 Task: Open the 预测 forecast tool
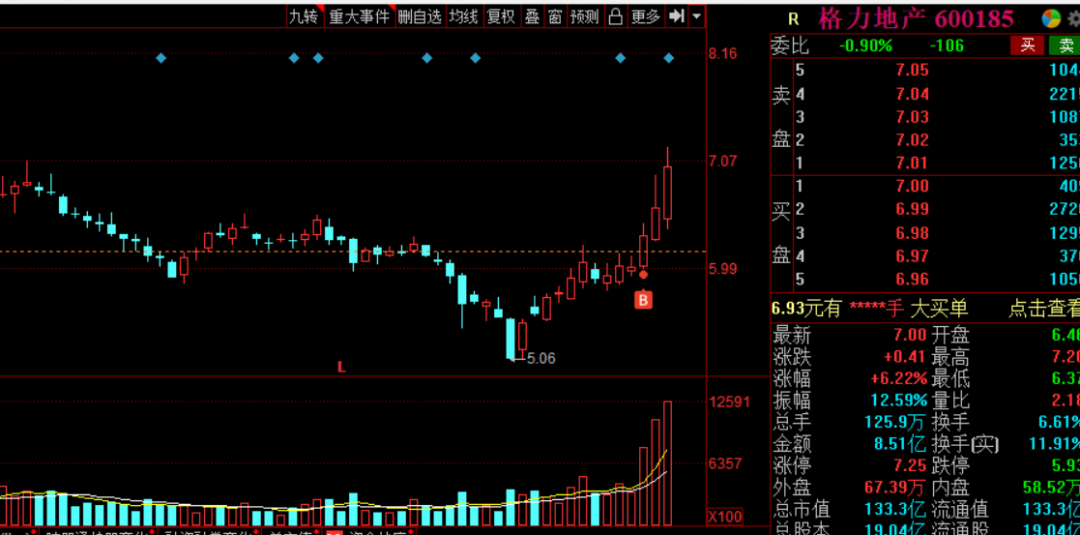point(585,17)
